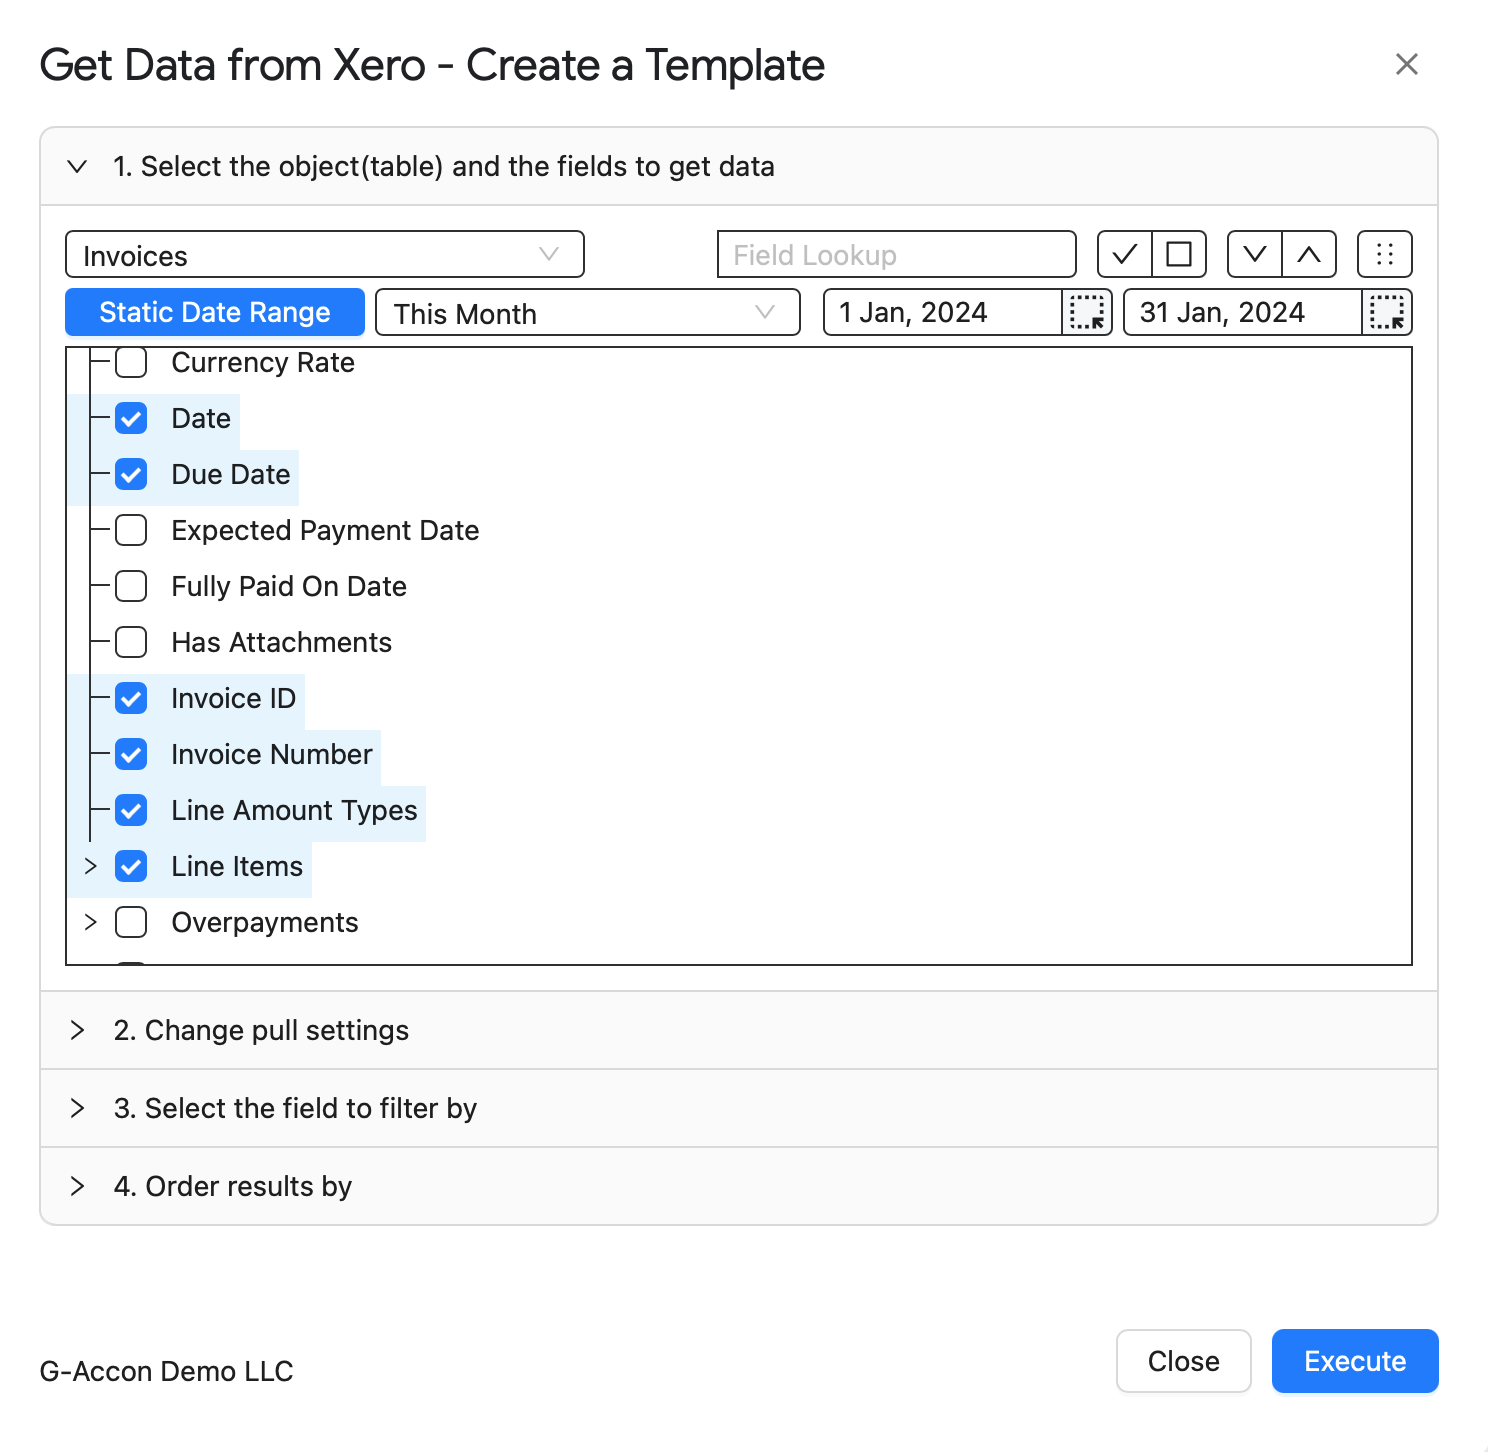Uncheck the Date field checkbox

[131, 418]
